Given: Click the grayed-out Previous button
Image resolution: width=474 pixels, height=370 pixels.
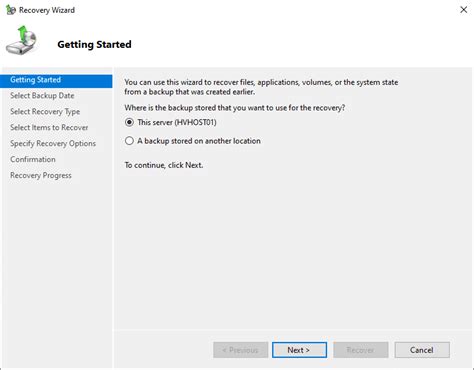Looking at the screenshot, I should click(240, 350).
